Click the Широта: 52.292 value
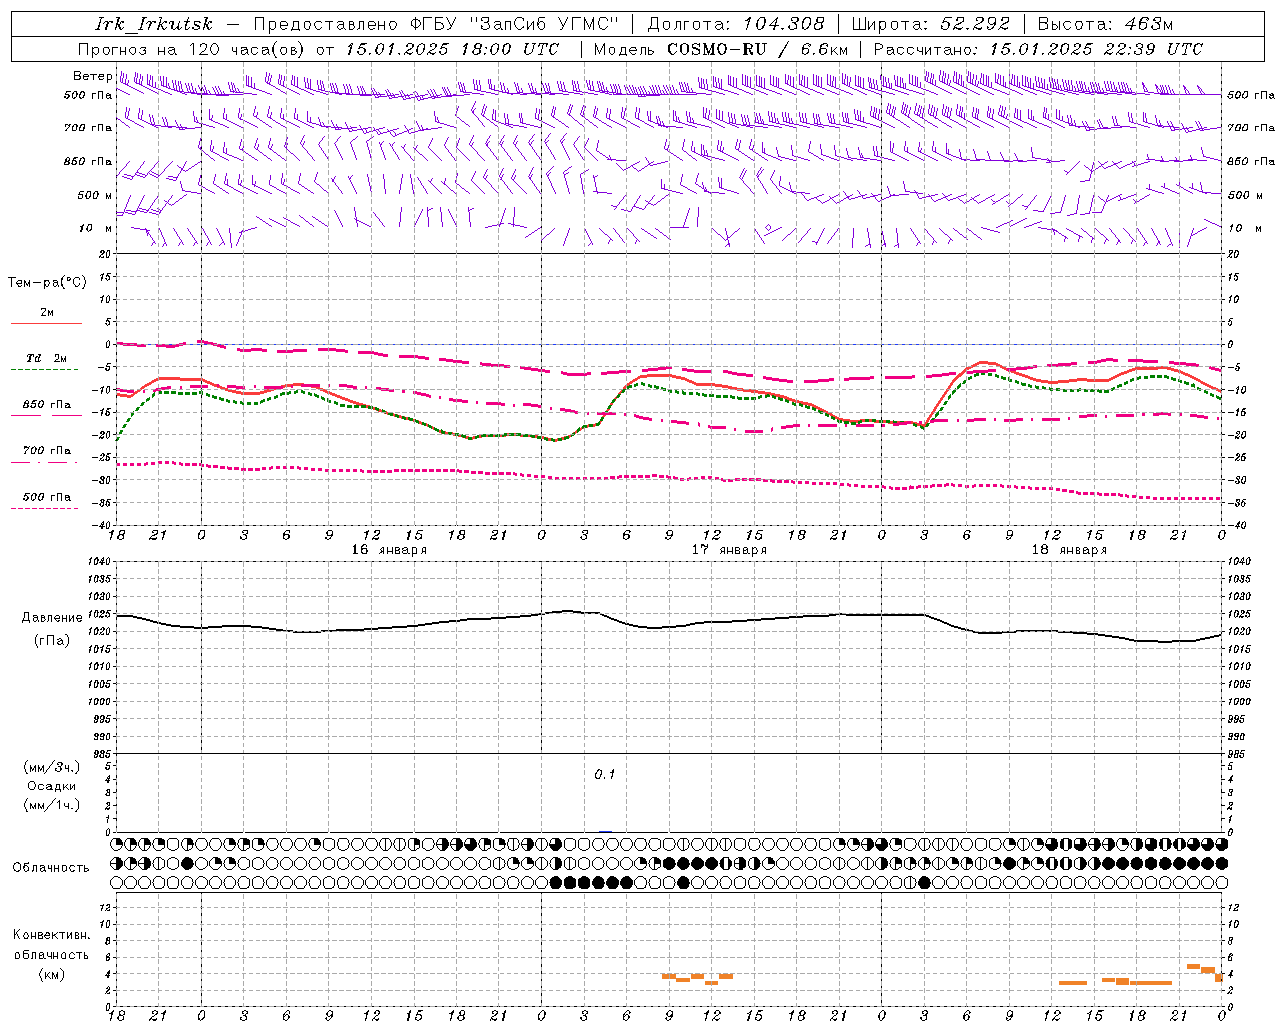1280x1024 pixels. pos(931,24)
